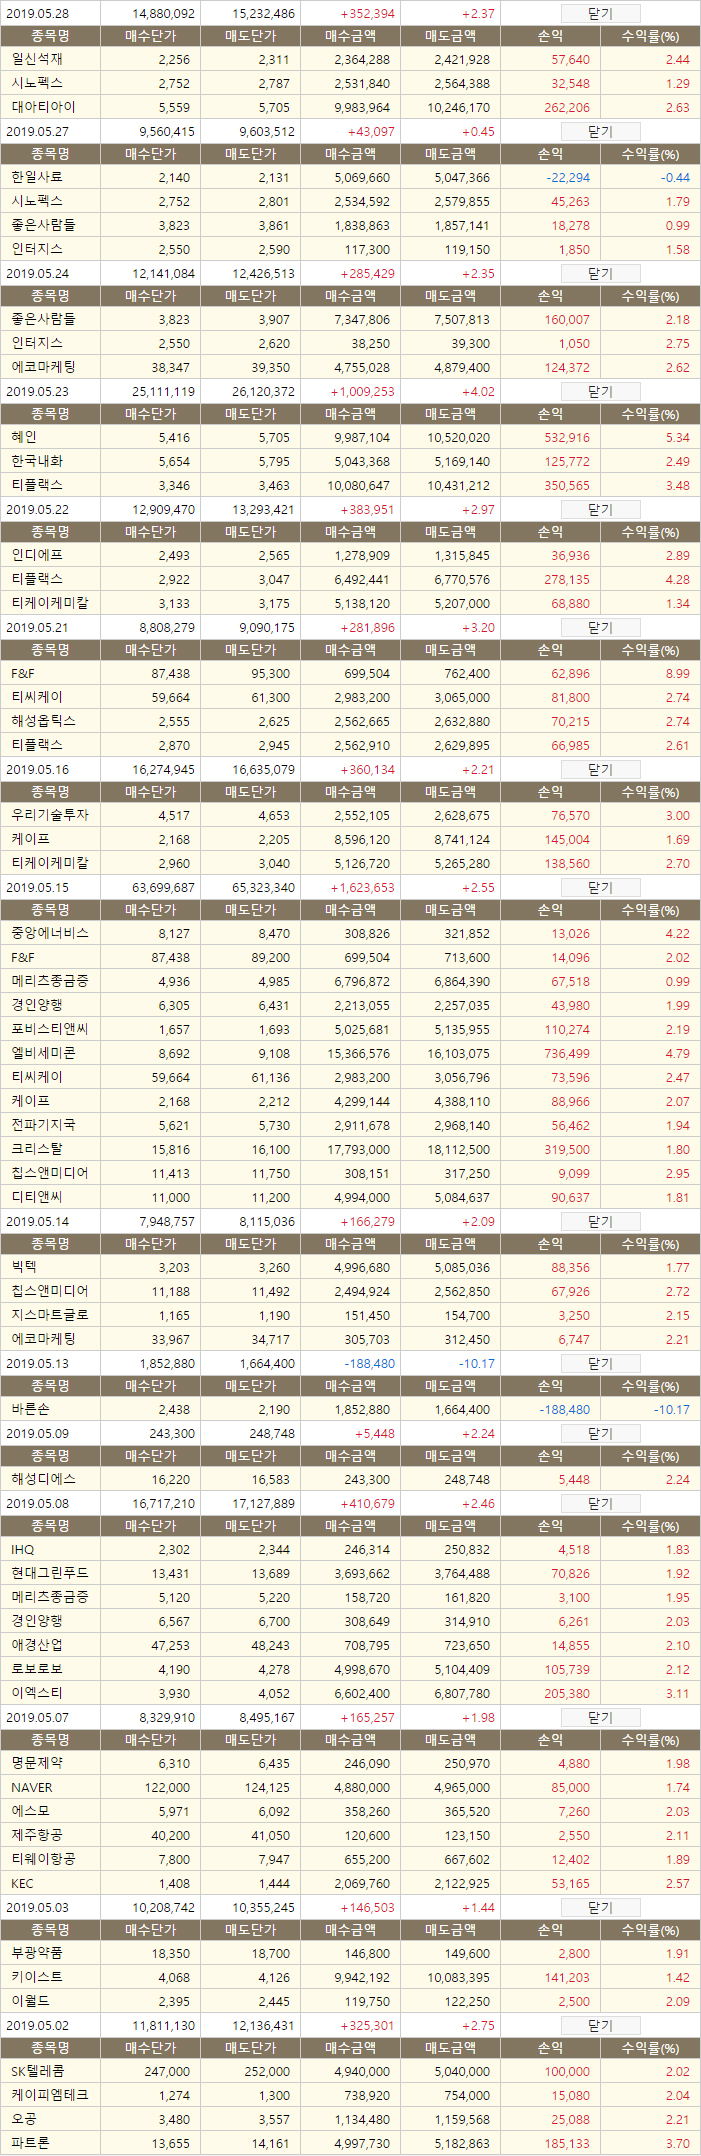Click 닫기 next to 2019.05.02
This screenshot has width=701, height=2156.
[600, 2026]
